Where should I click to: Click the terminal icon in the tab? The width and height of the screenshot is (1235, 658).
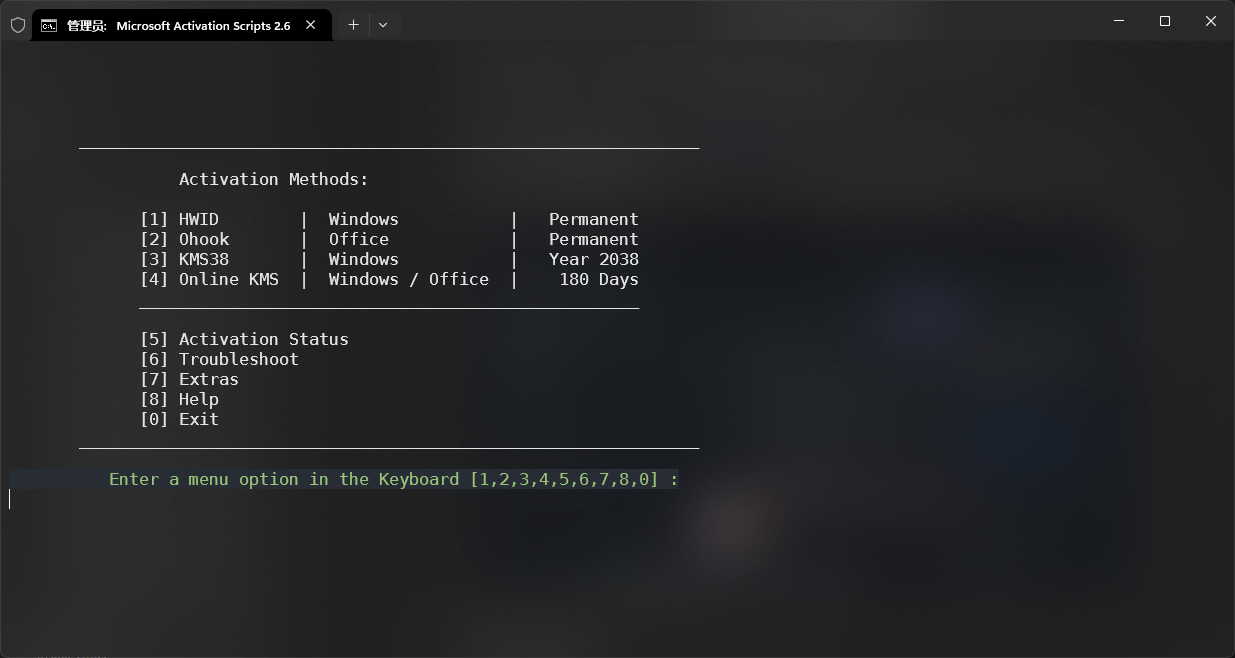(48, 26)
